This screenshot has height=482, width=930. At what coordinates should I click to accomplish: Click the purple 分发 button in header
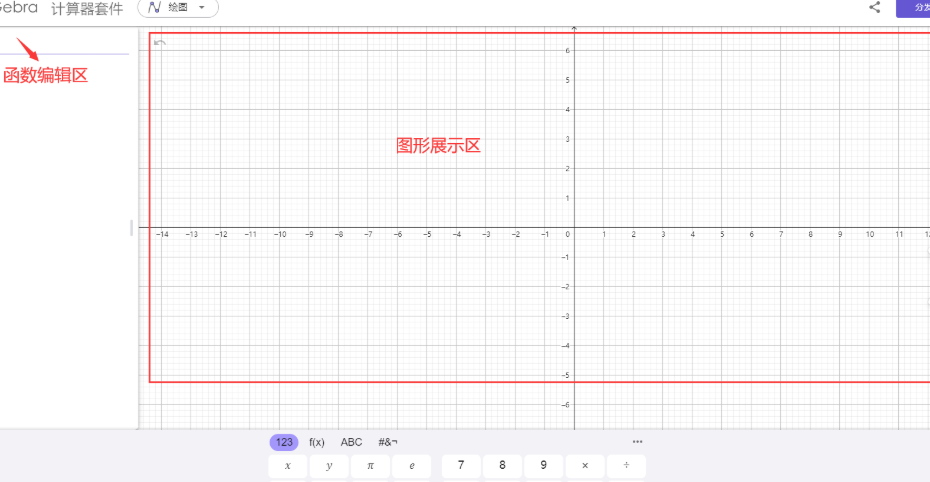(913, 8)
